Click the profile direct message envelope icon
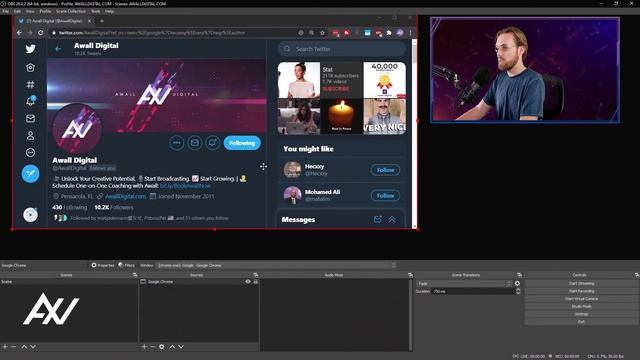The image size is (640, 360). [x=195, y=143]
